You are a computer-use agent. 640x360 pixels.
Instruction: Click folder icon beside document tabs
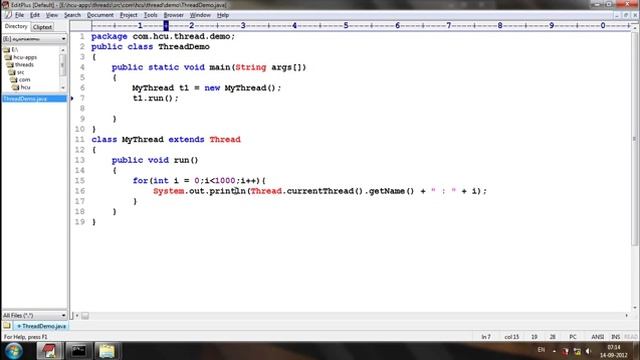pos(7,326)
